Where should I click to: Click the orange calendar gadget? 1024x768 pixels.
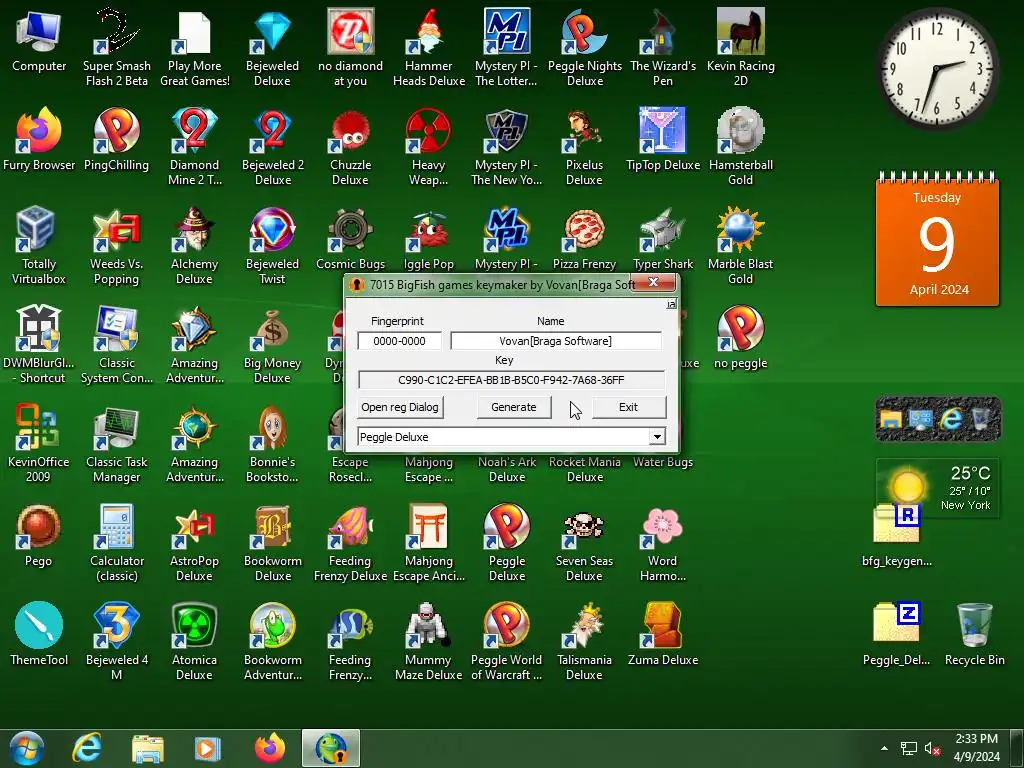[938, 238]
